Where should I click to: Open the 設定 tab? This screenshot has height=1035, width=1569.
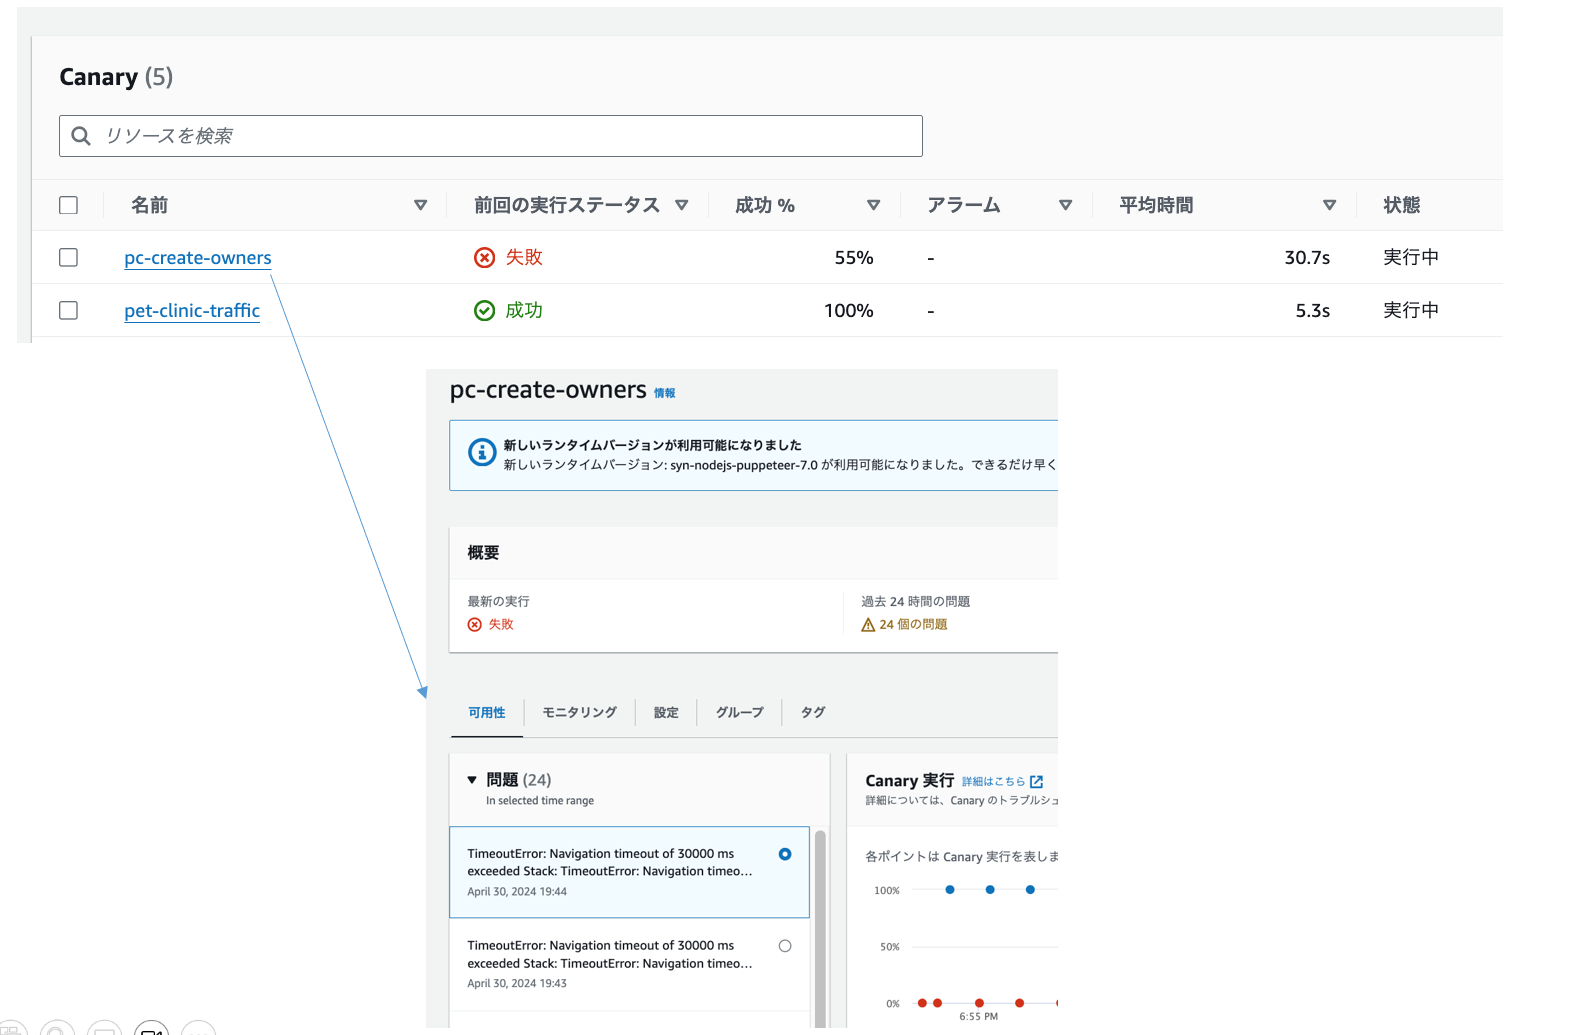[666, 713]
